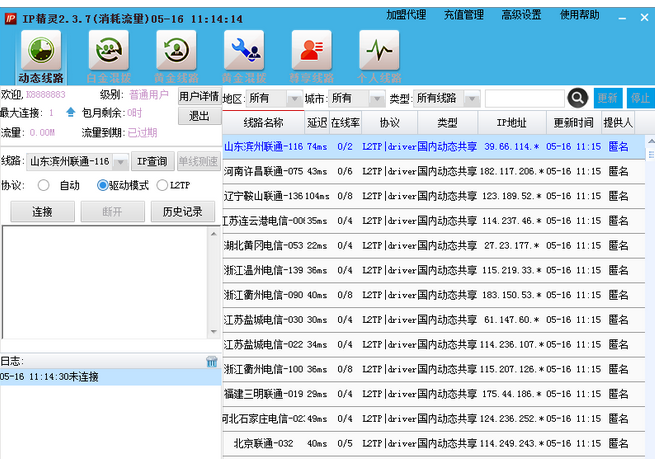Expand the 地区 region dropdown
655x459 pixels.
click(x=294, y=99)
